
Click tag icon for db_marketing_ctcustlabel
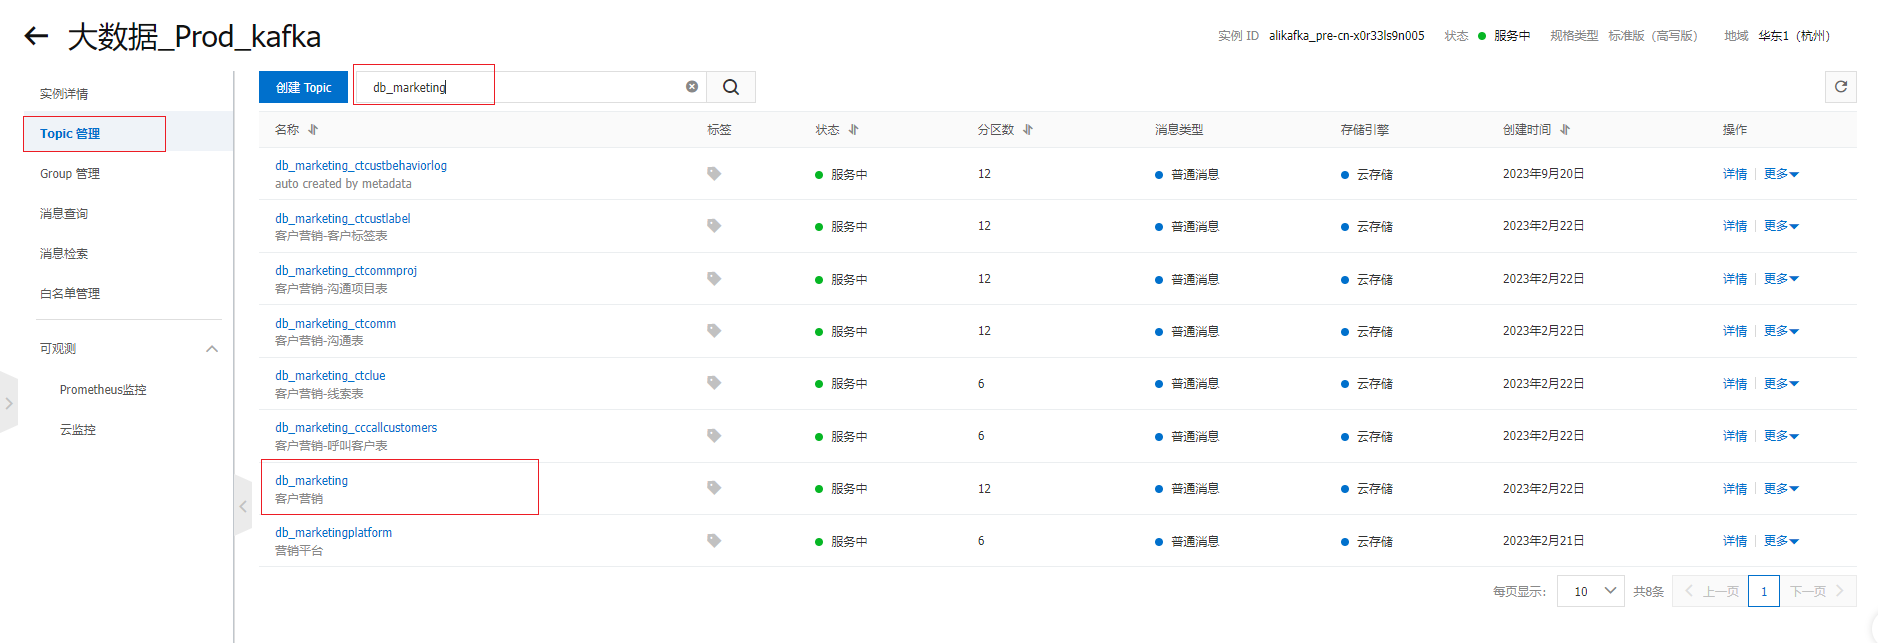coord(714,226)
